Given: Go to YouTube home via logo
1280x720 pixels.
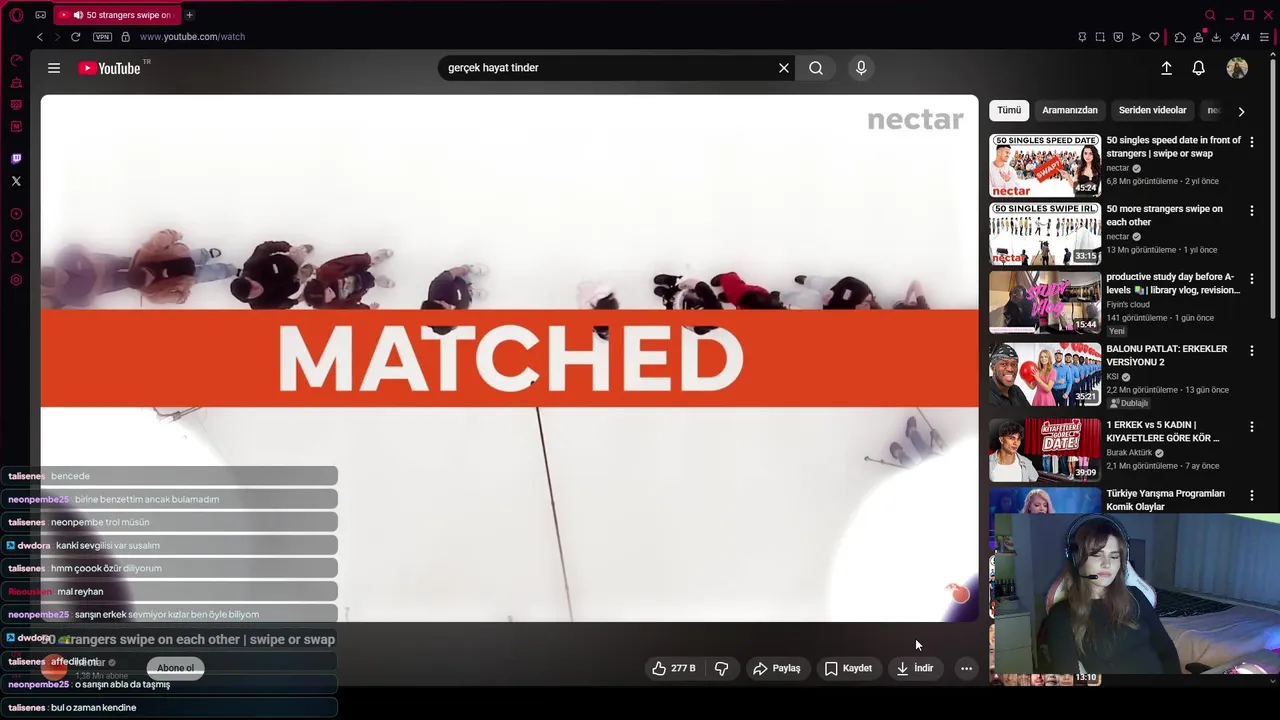Looking at the screenshot, I should 109,68.
